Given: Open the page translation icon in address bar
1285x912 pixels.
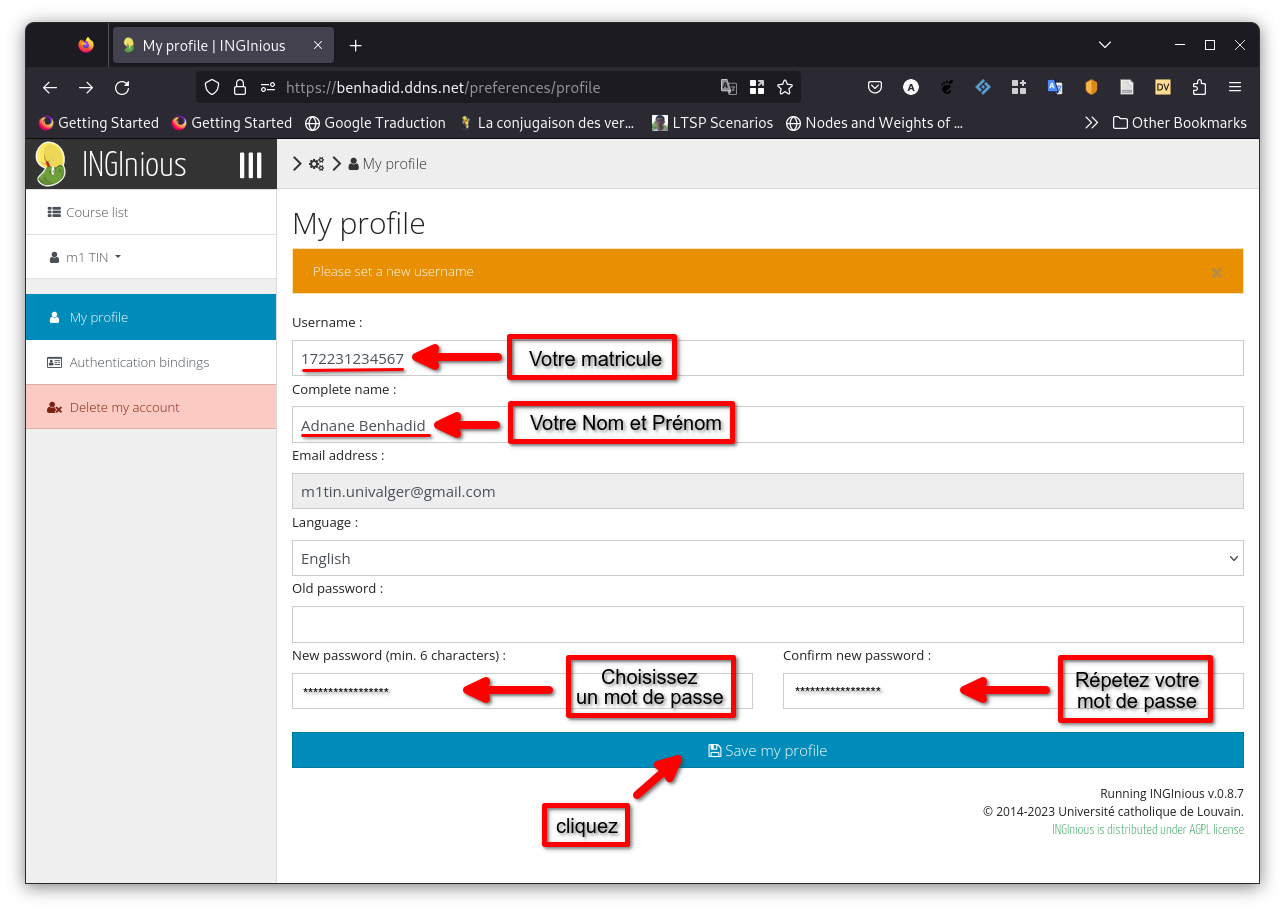Looking at the screenshot, I should (729, 88).
